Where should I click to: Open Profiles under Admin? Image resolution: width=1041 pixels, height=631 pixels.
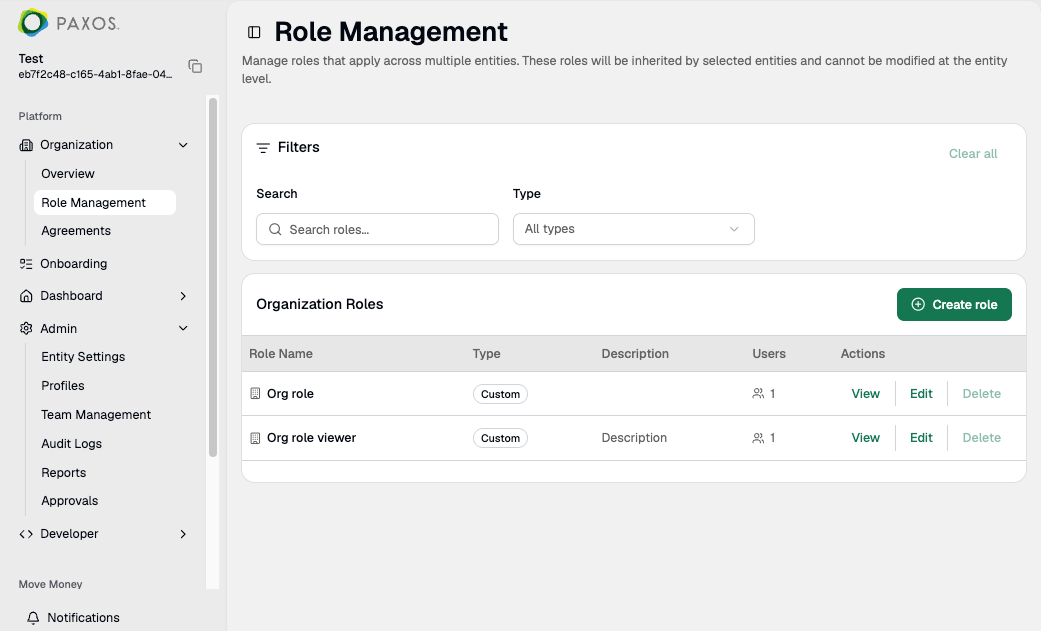point(62,386)
